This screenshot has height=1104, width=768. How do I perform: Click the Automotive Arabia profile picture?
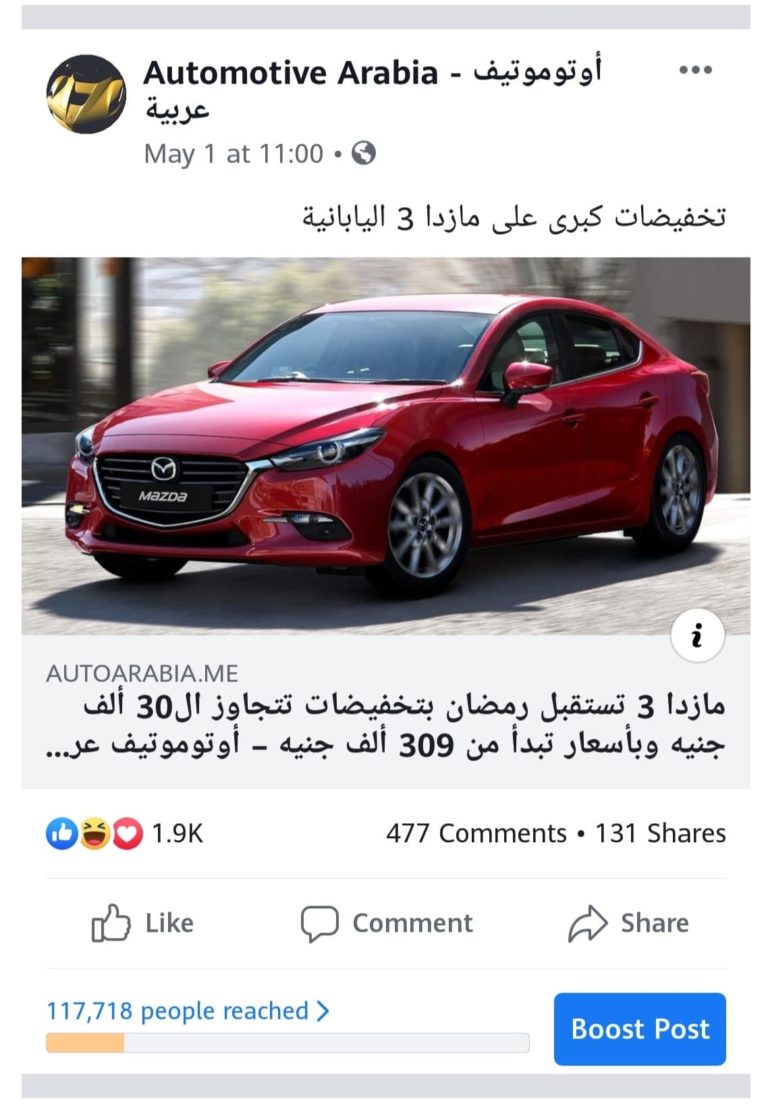coord(86,94)
